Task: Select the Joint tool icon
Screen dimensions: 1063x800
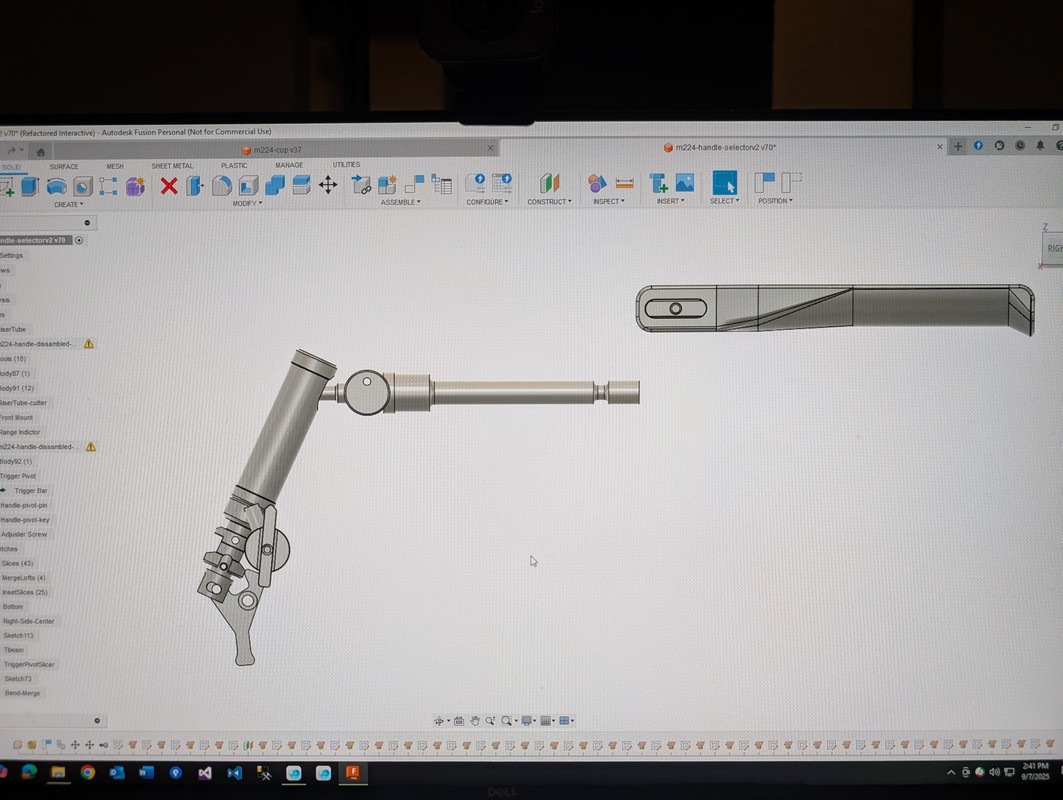Action: pyautogui.click(x=414, y=184)
